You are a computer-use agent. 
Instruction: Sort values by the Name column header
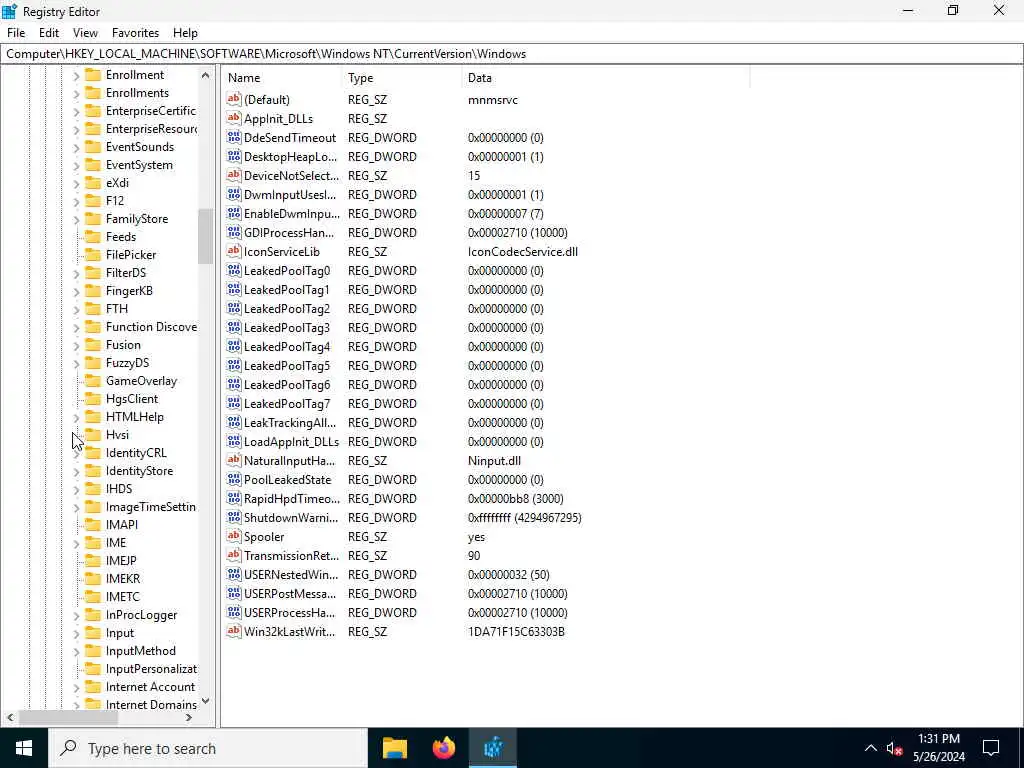[x=282, y=78]
